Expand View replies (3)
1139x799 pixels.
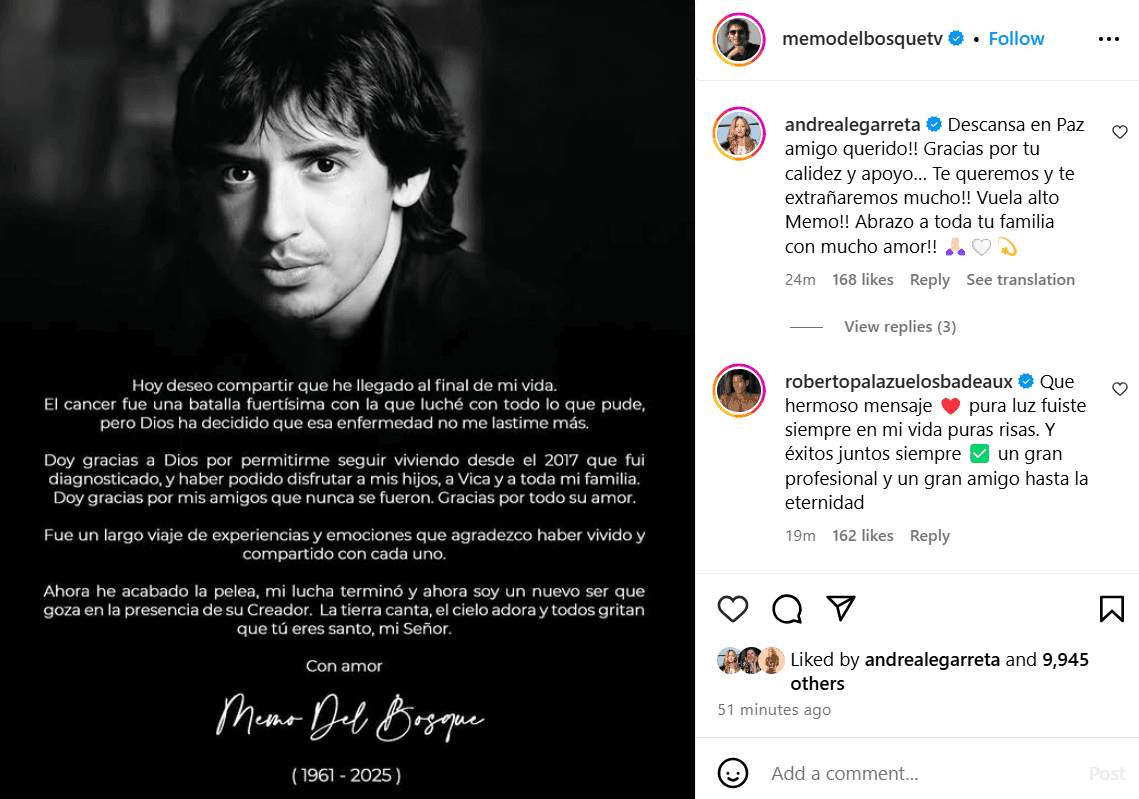click(900, 327)
